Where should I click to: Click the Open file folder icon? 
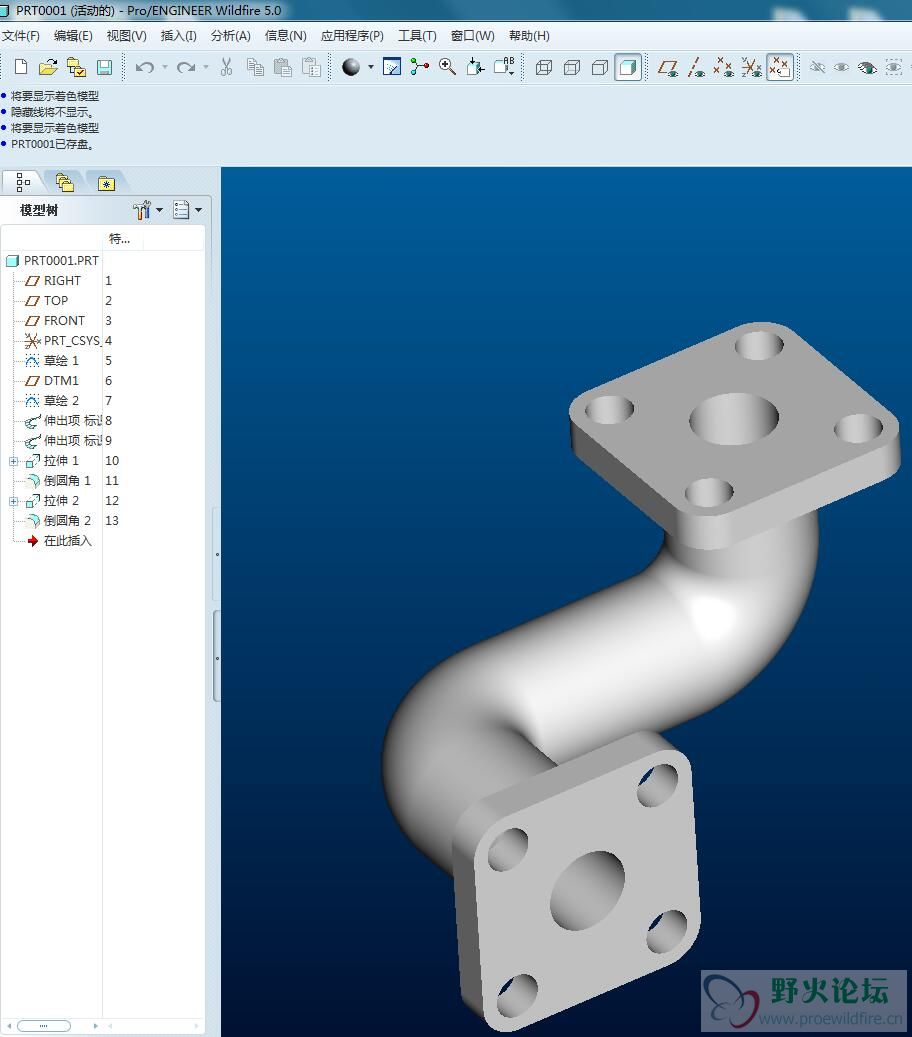(47, 67)
